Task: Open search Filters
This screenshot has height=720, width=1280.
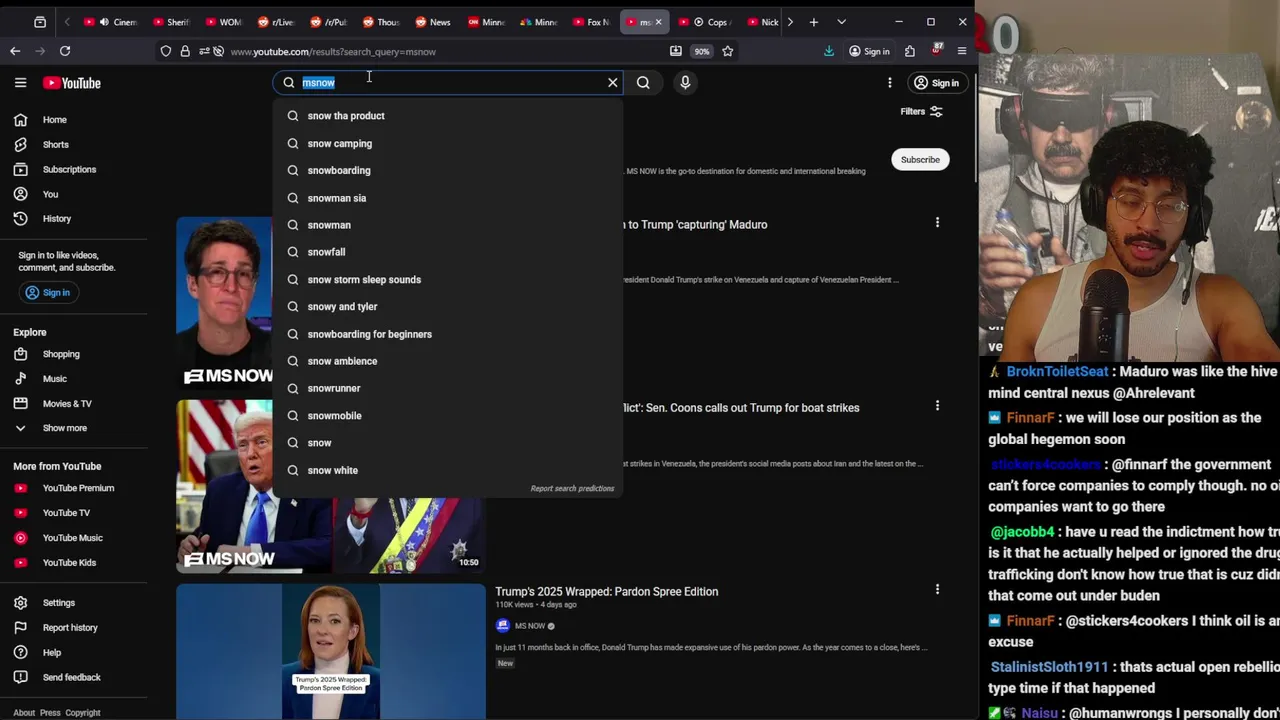Action: 921,111
